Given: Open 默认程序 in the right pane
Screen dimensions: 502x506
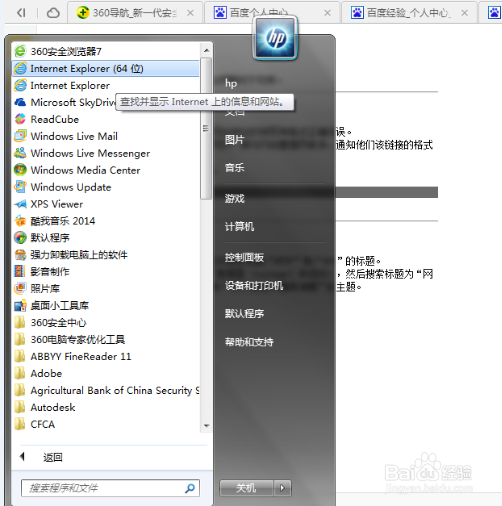Looking at the screenshot, I should [244, 314].
